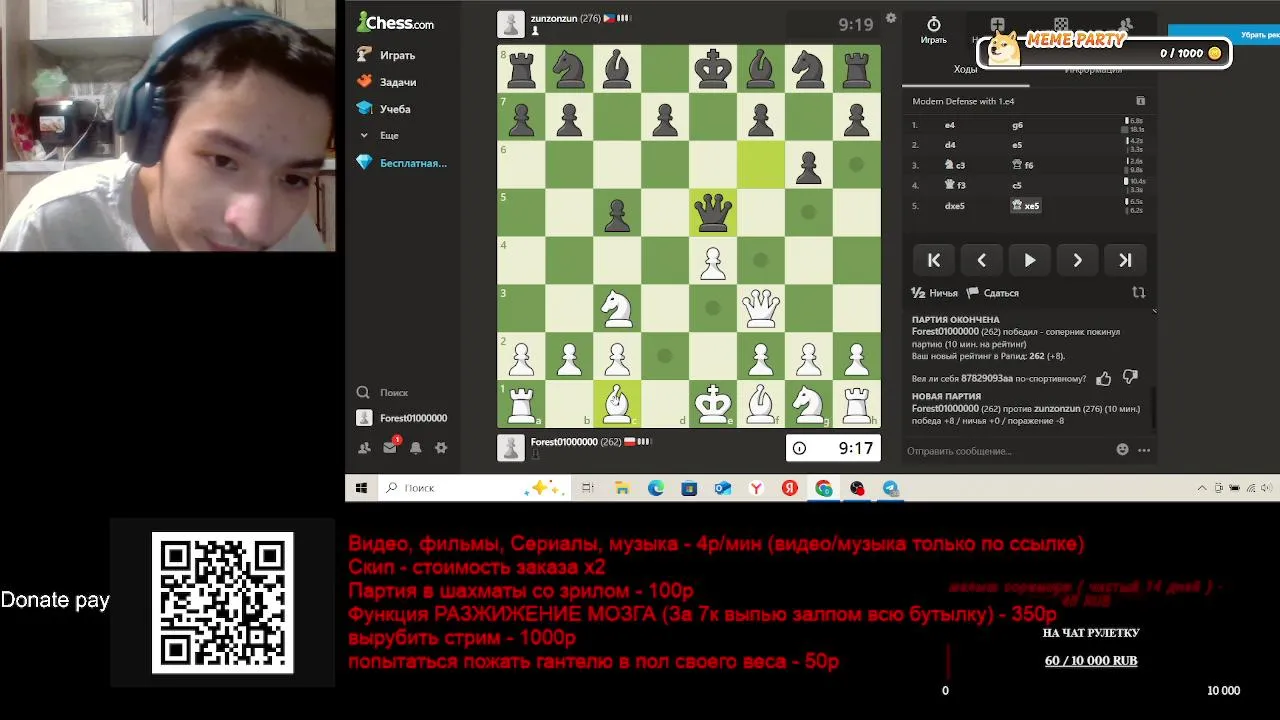Screen dimensions: 1280x720
Task: Expand the Еще menu in sidebar
Action: tap(379, 135)
